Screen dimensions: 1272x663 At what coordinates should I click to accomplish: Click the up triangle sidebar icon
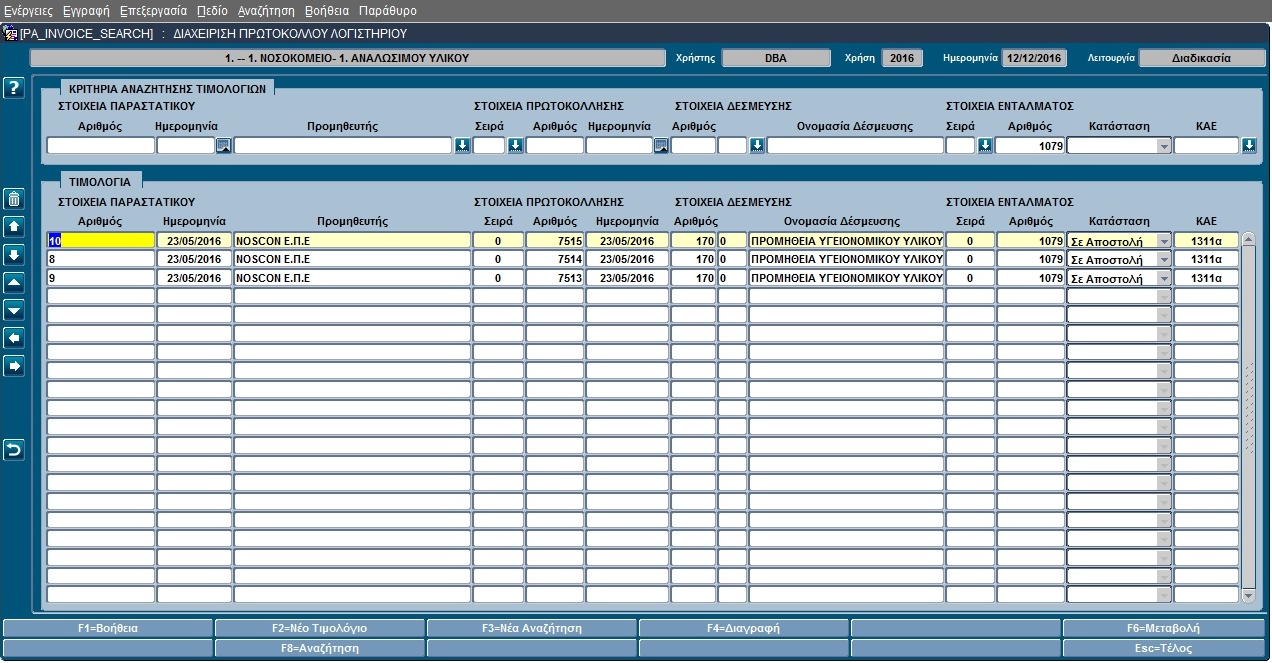14,282
